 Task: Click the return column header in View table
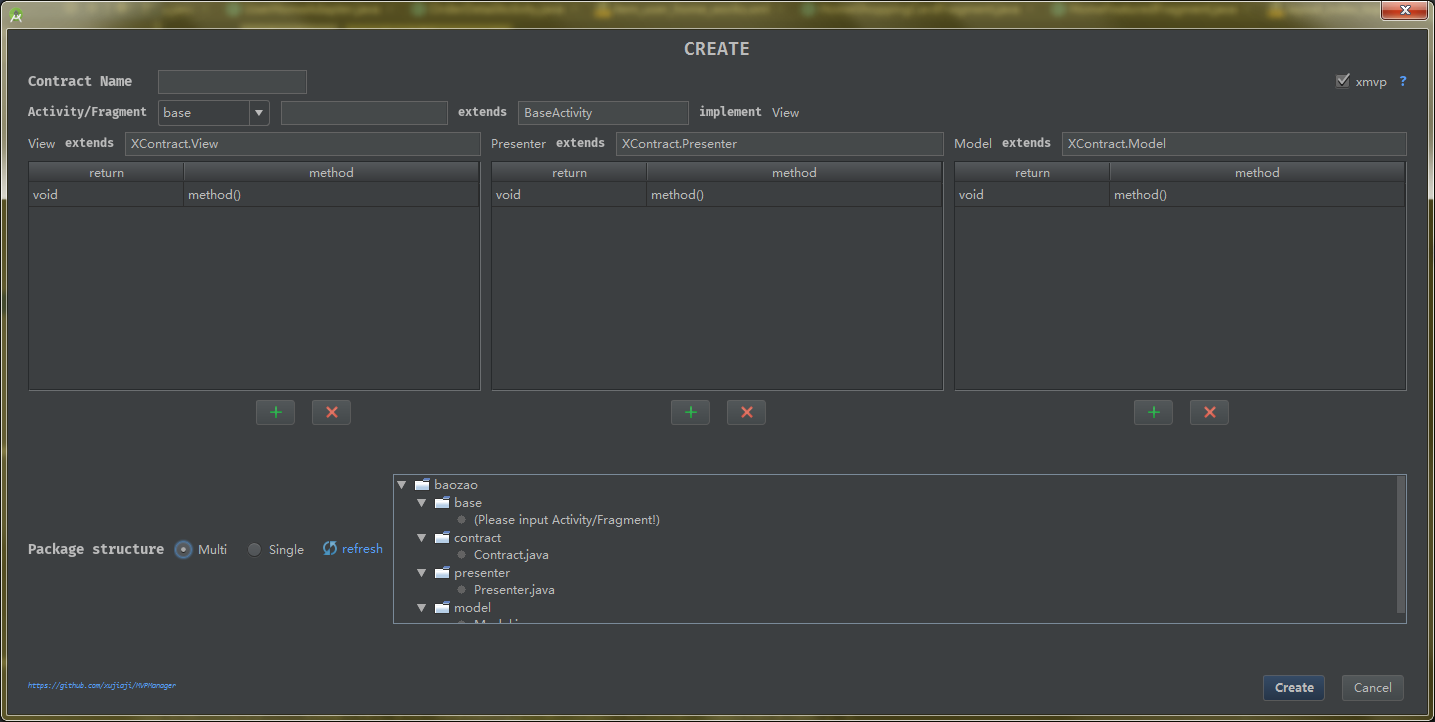click(x=106, y=173)
